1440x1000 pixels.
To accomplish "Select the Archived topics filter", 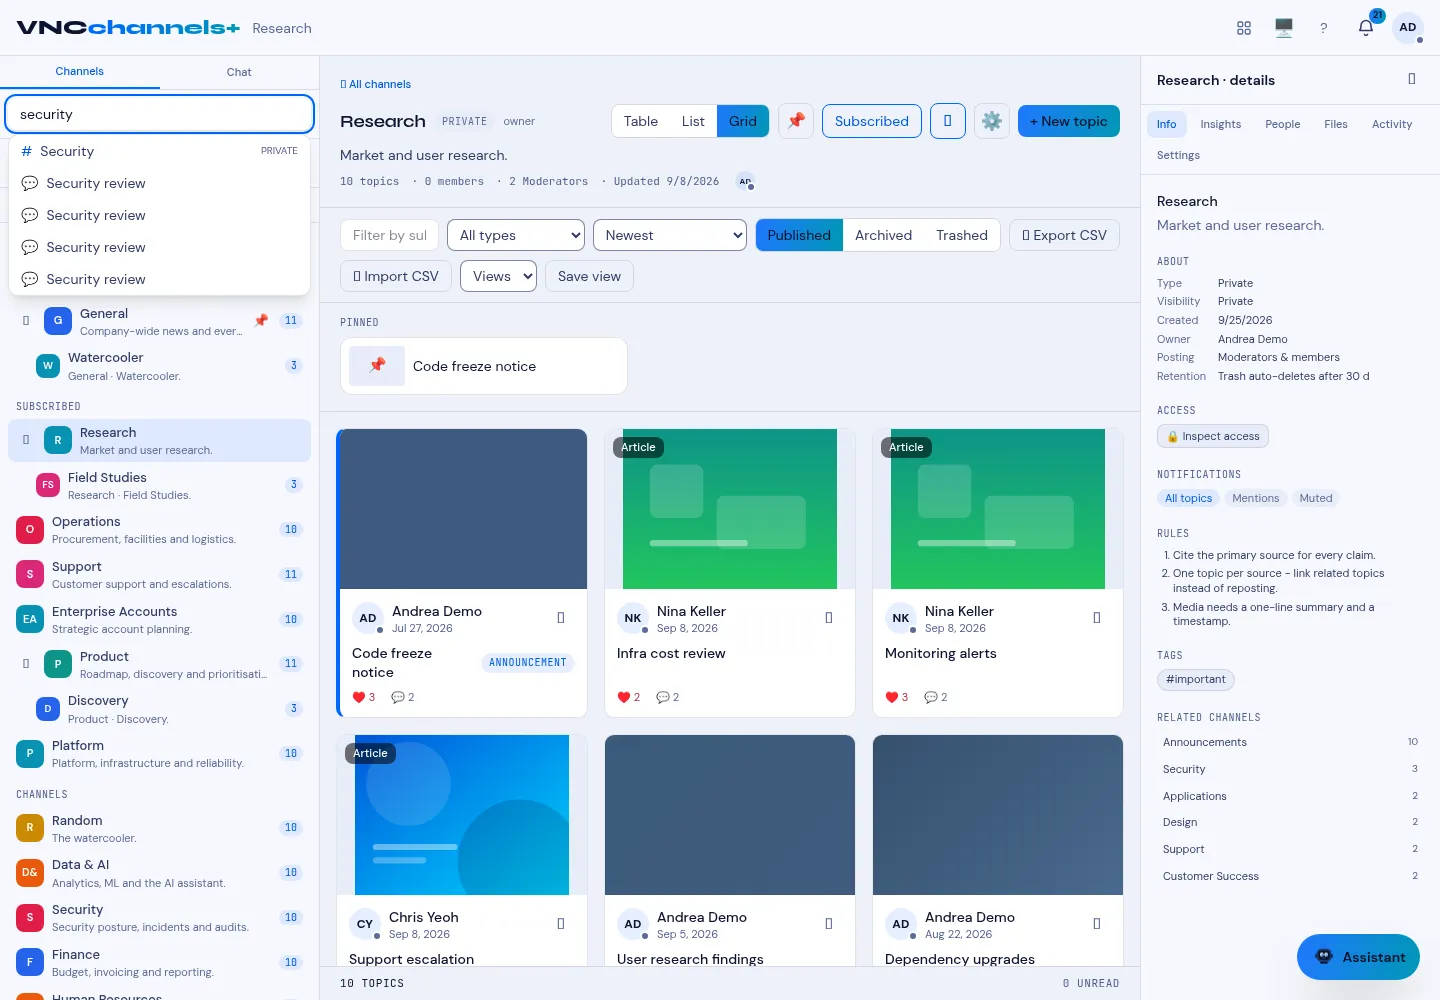I will tap(883, 235).
